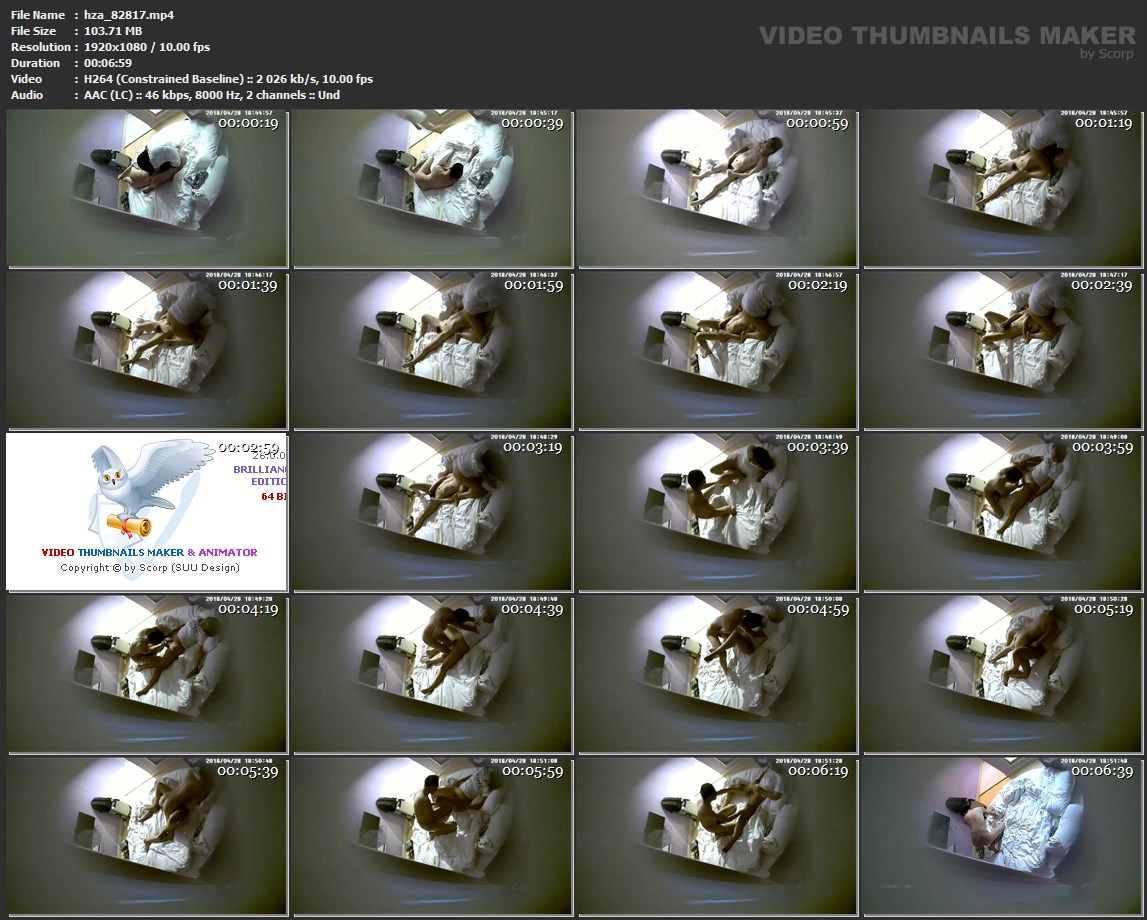Select the thumbnail stamped 00:02:19
Screen dimensions: 1147x920
tap(718, 350)
